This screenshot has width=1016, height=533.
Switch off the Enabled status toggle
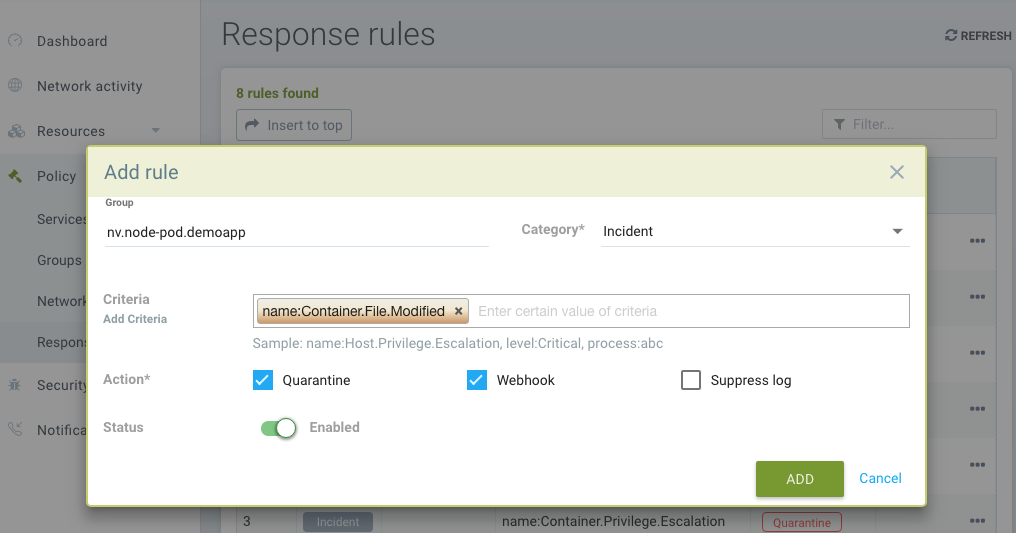click(x=279, y=427)
